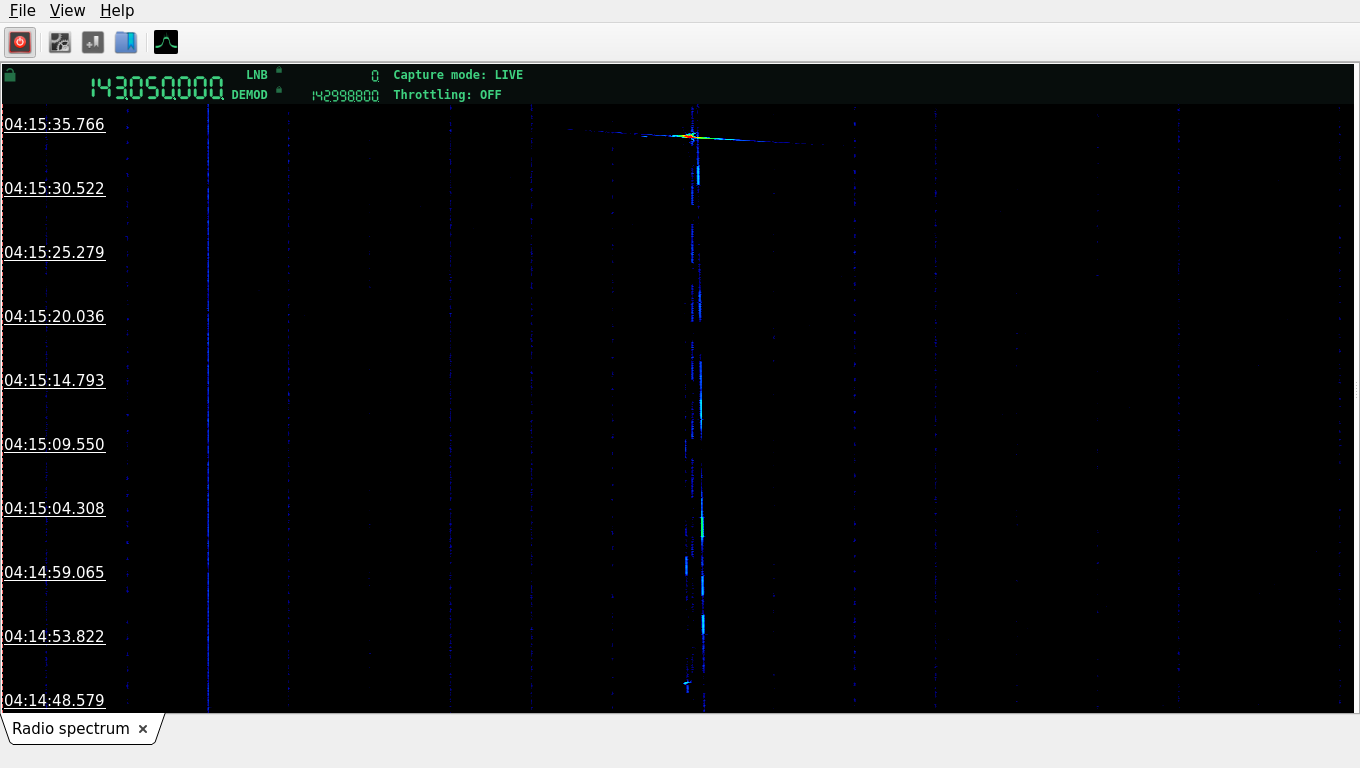Viewport: 1360px width, 768px height.
Task: Click the 04:15:14.793 timestamp
Action: [54, 381]
